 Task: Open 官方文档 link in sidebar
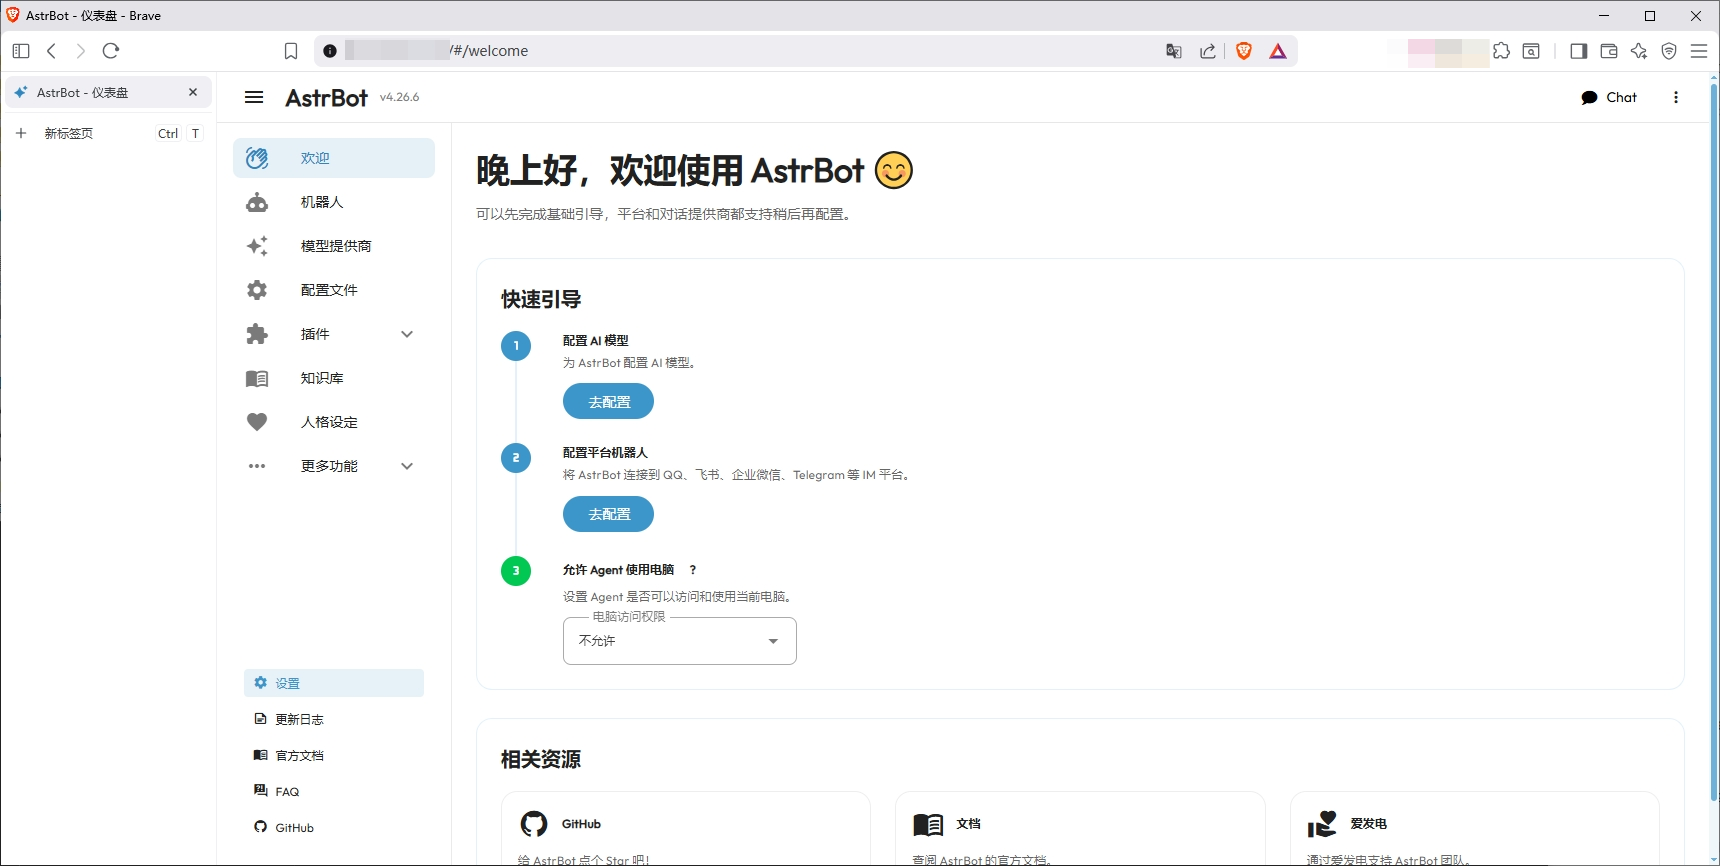334,755
